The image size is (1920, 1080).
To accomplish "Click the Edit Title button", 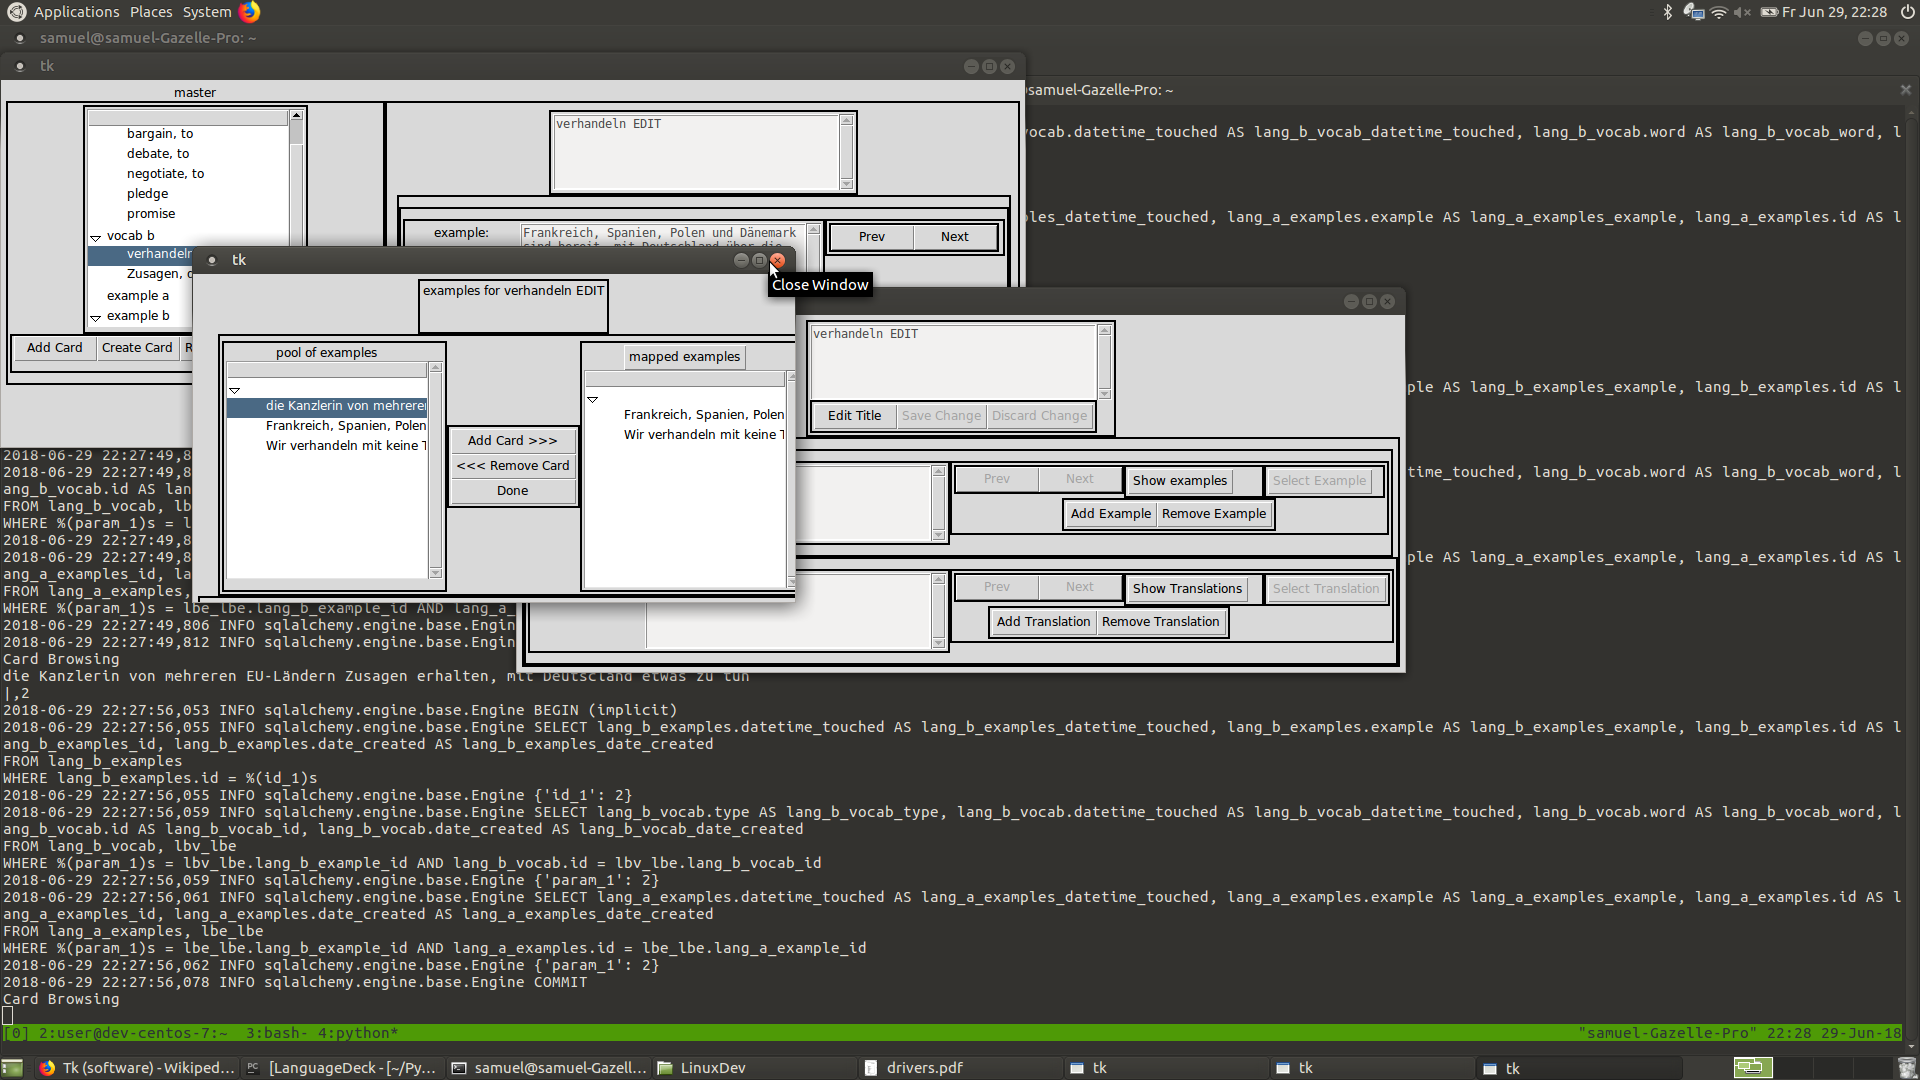I will 855,416.
